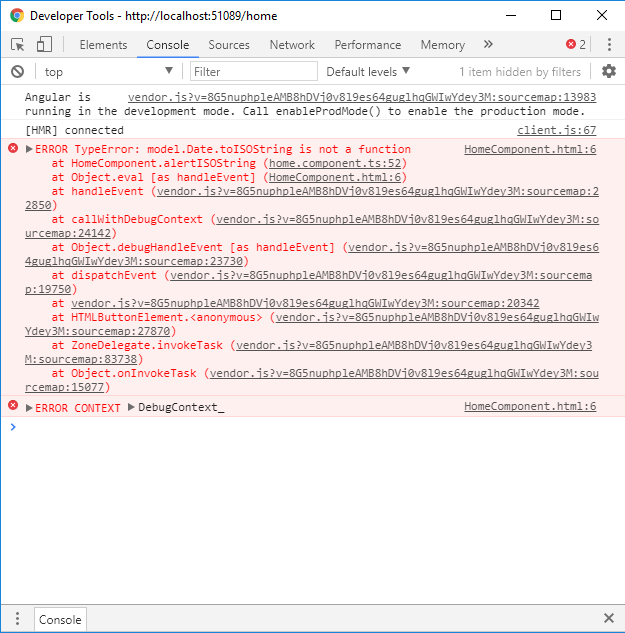The image size is (625, 633).
Task: Expand the DebugContext_ object
Action: coord(131,407)
